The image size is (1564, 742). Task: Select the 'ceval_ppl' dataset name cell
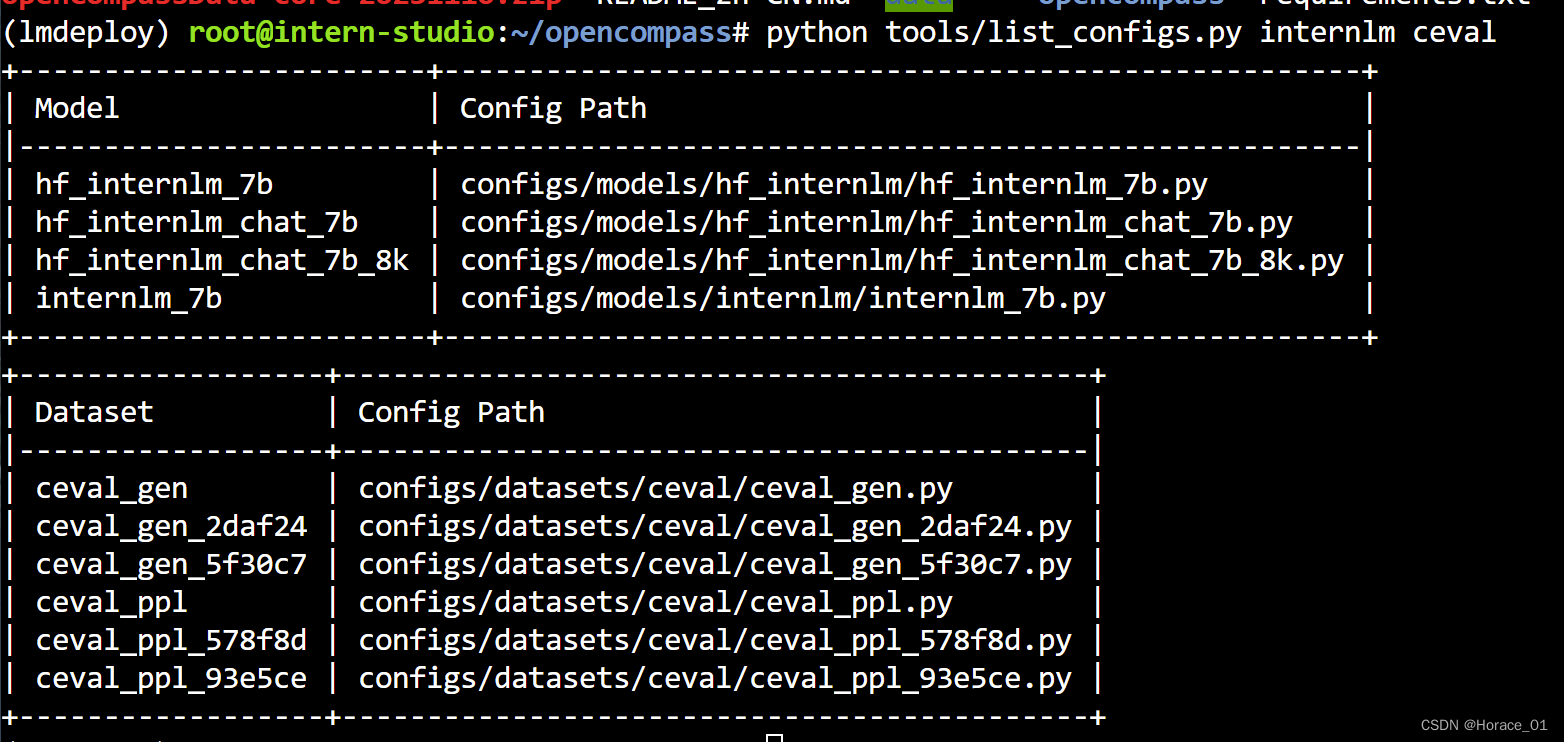(x=111, y=602)
